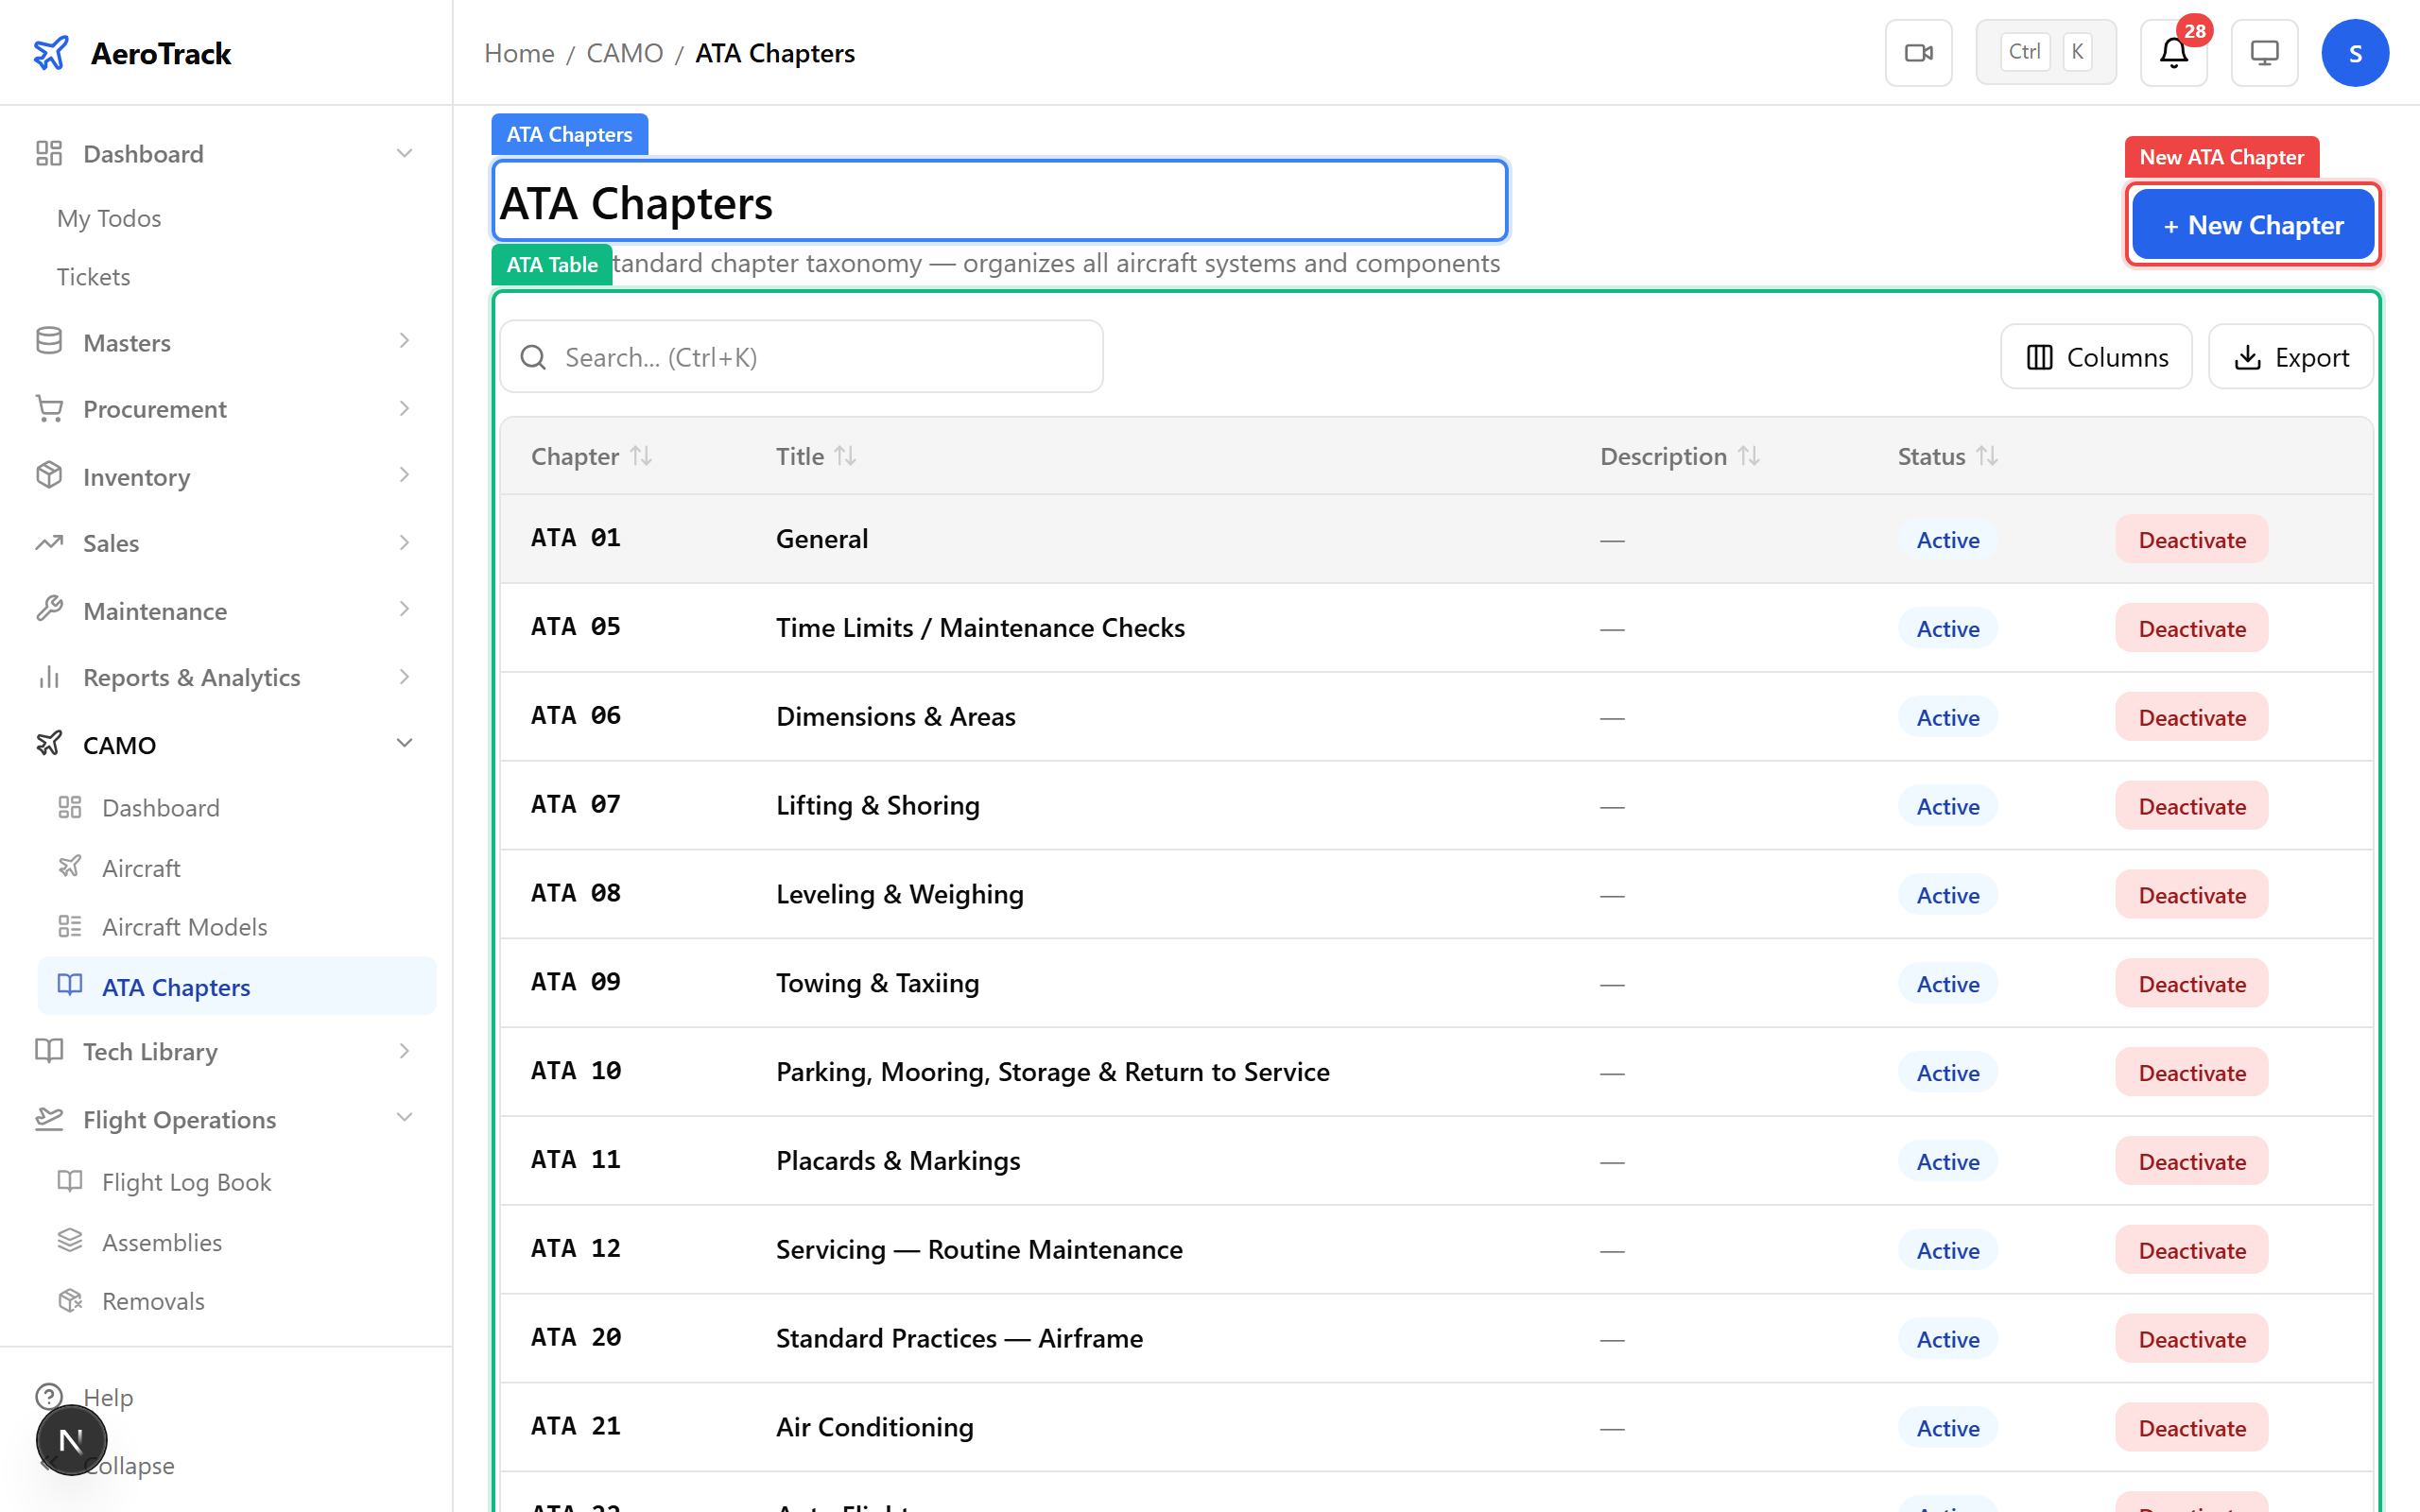This screenshot has width=2420, height=1512.
Task: Open the notifications bell with 28 alerts
Action: click(2172, 53)
